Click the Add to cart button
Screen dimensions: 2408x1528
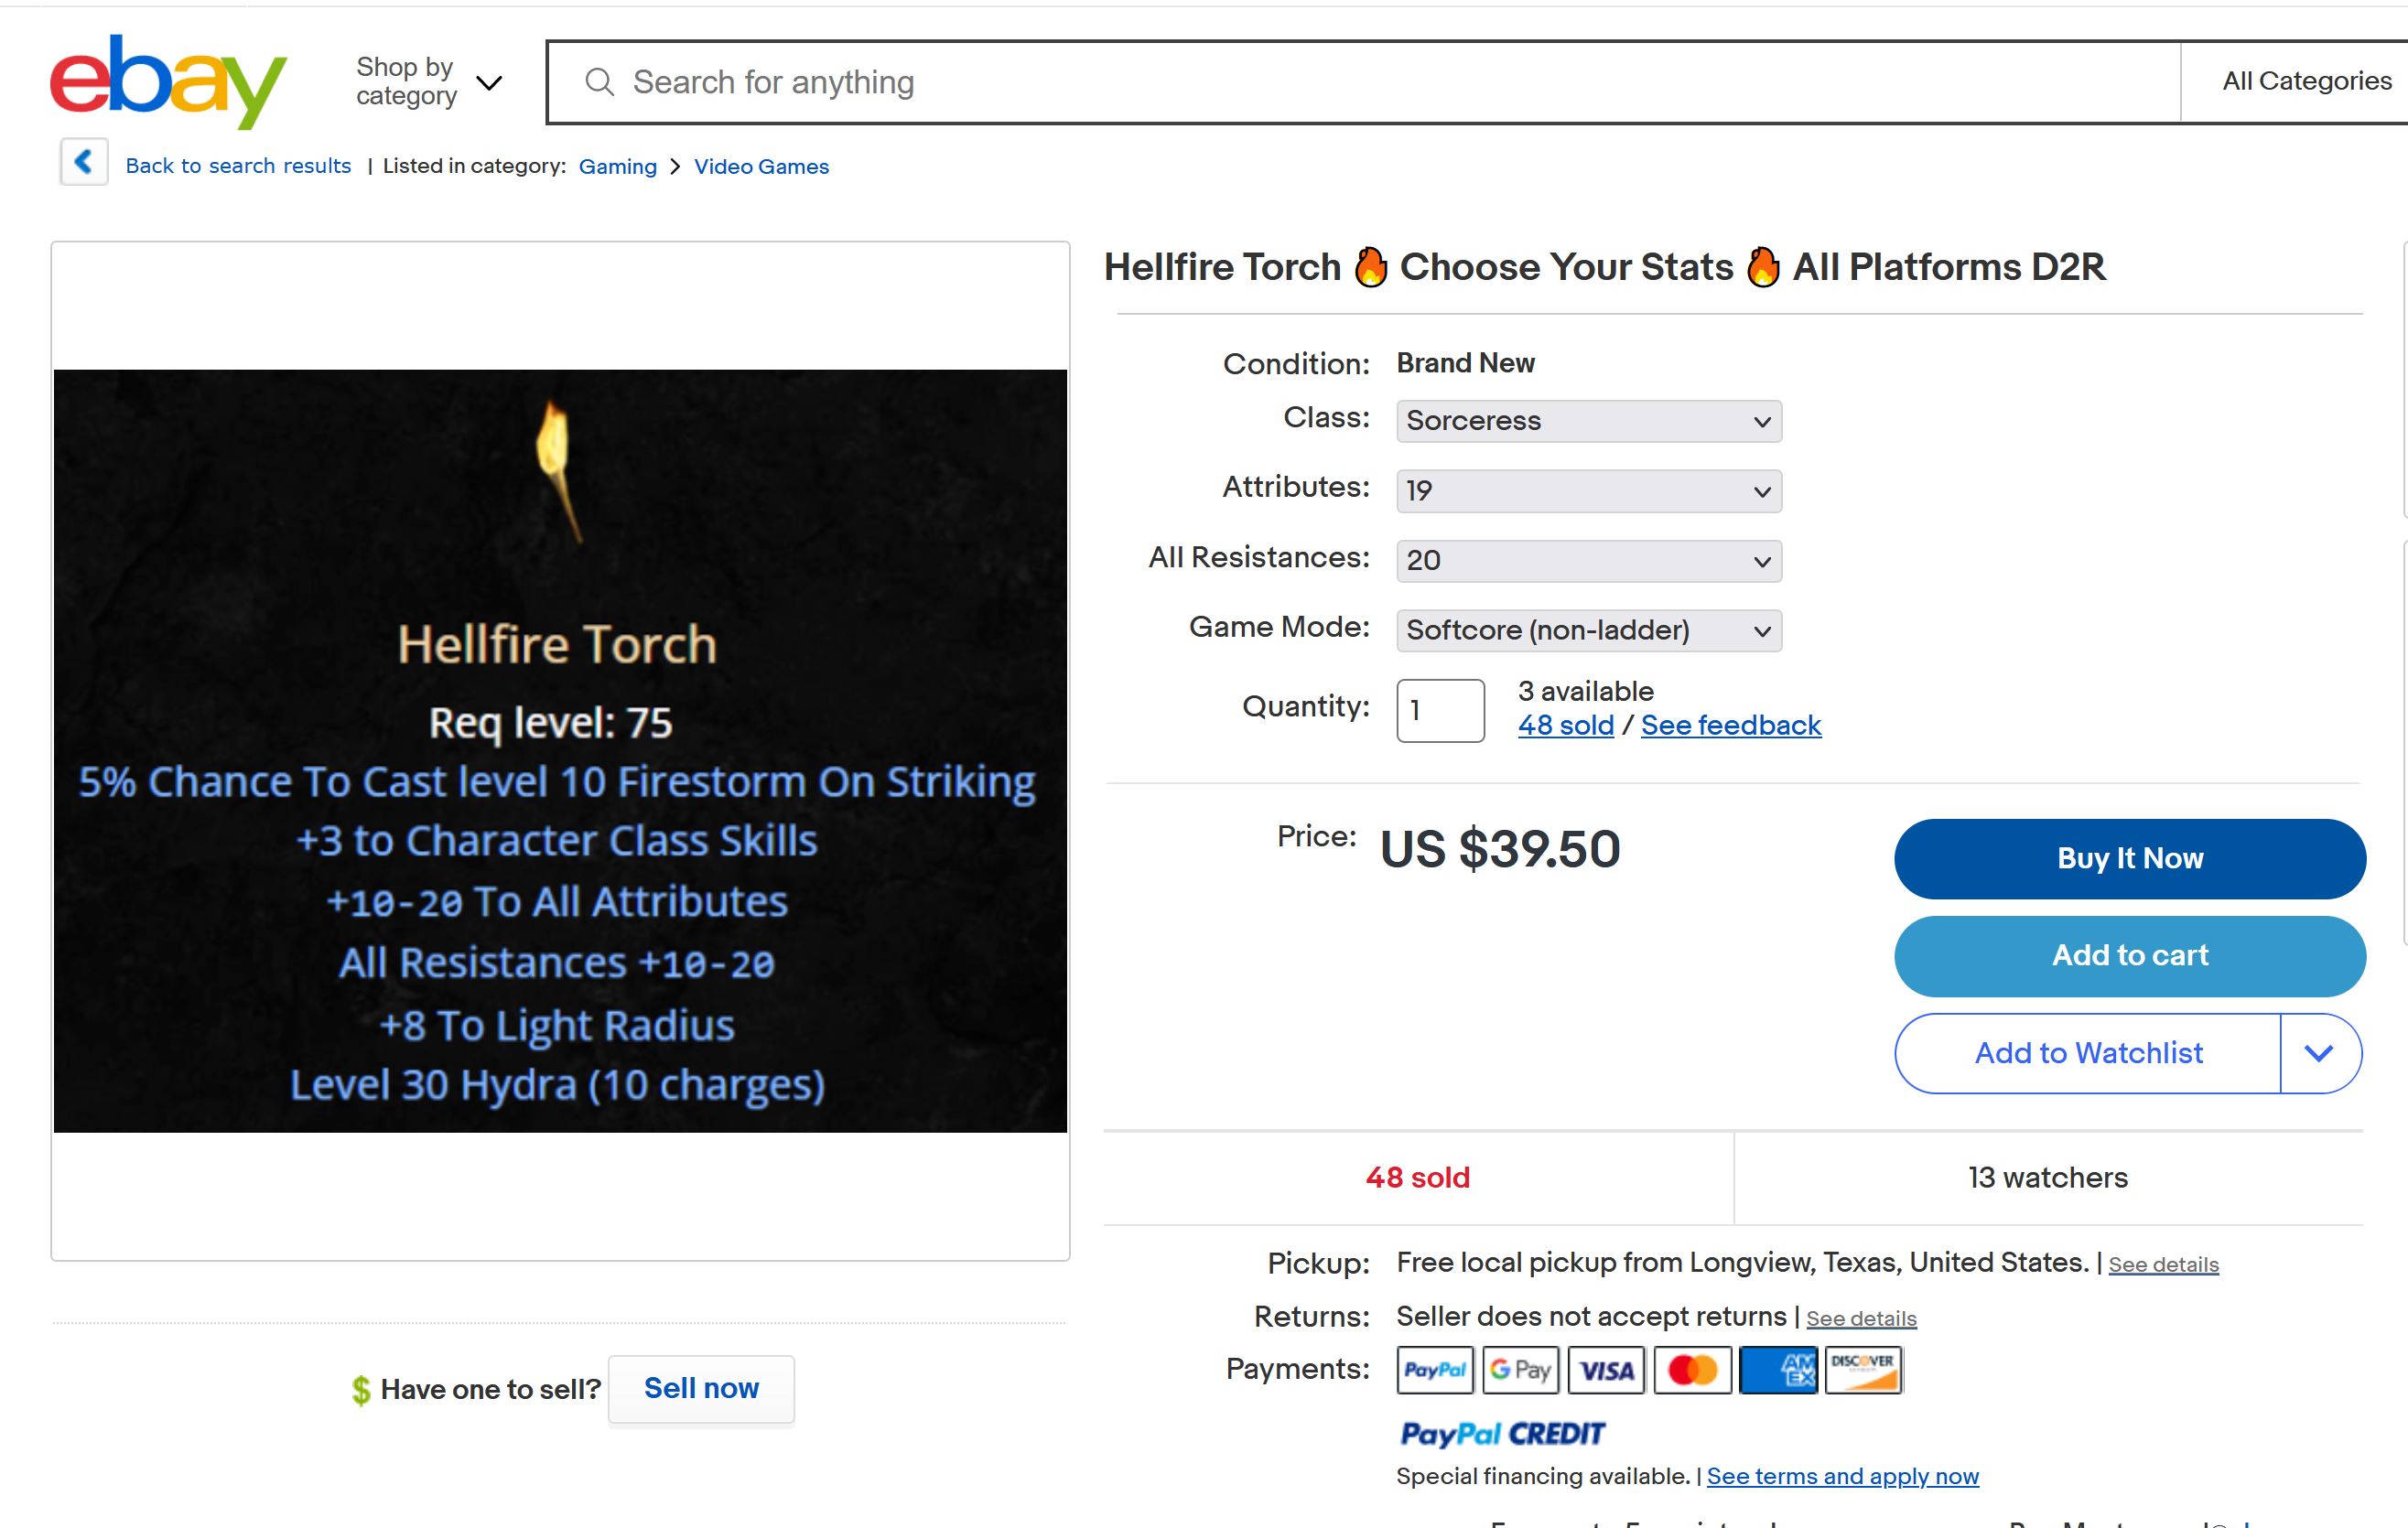pyautogui.click(x=2129, y=956)
